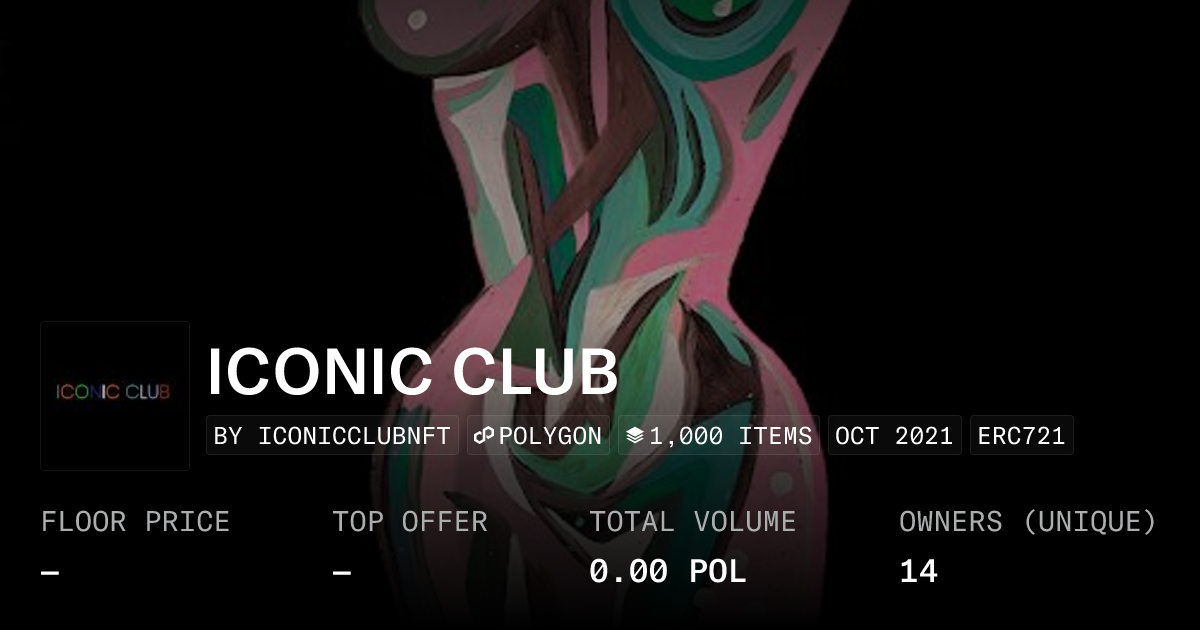Open the BY ICONICCLUBNFT creator badge
This screenshot has height=630, width=1200.
click(x=332, y=436)
